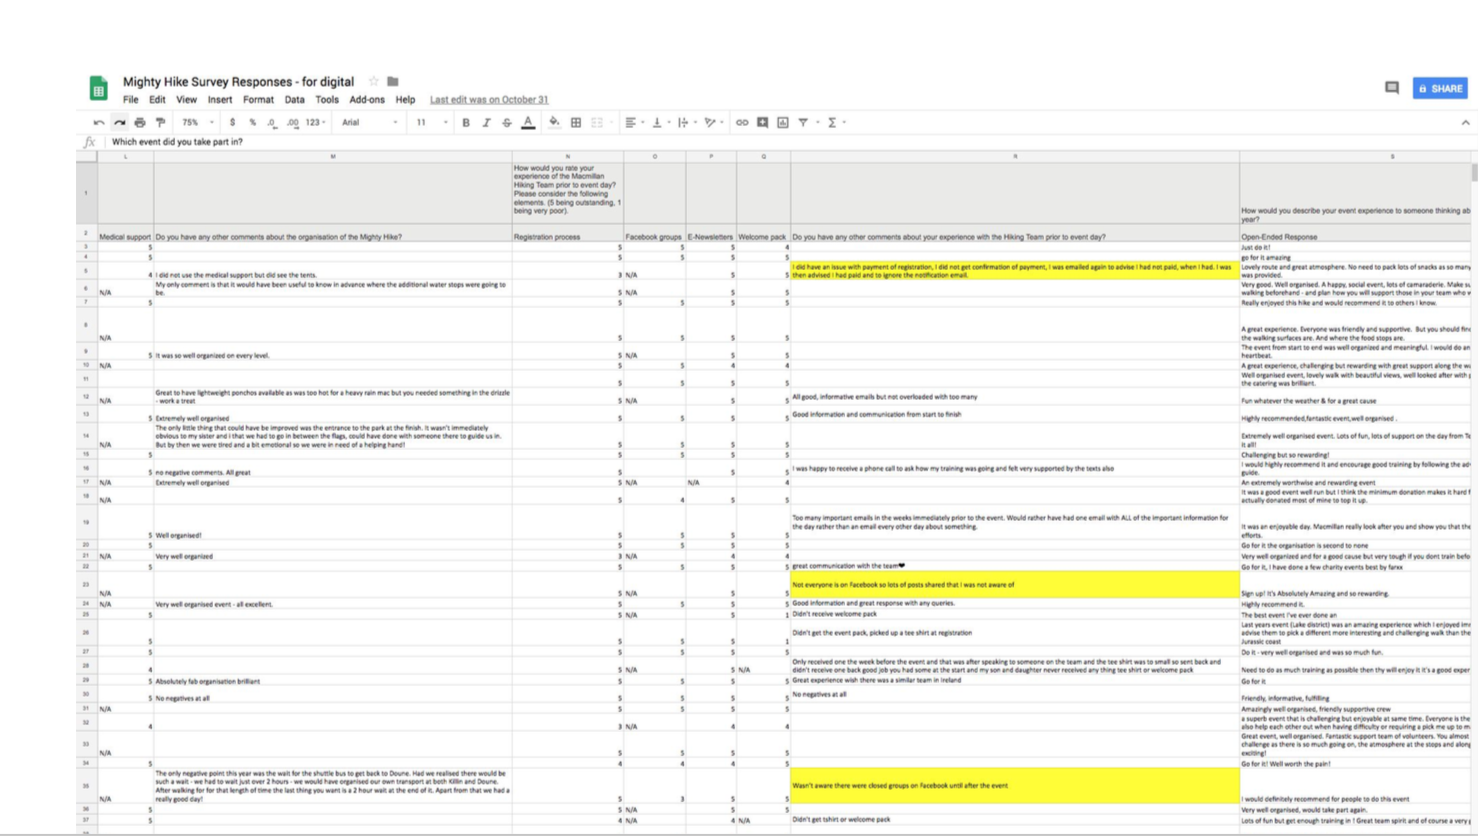Format as percent with % icon
Viewport: 1478px width, 836px height.
pyautogui.click(x=252, y=122)
